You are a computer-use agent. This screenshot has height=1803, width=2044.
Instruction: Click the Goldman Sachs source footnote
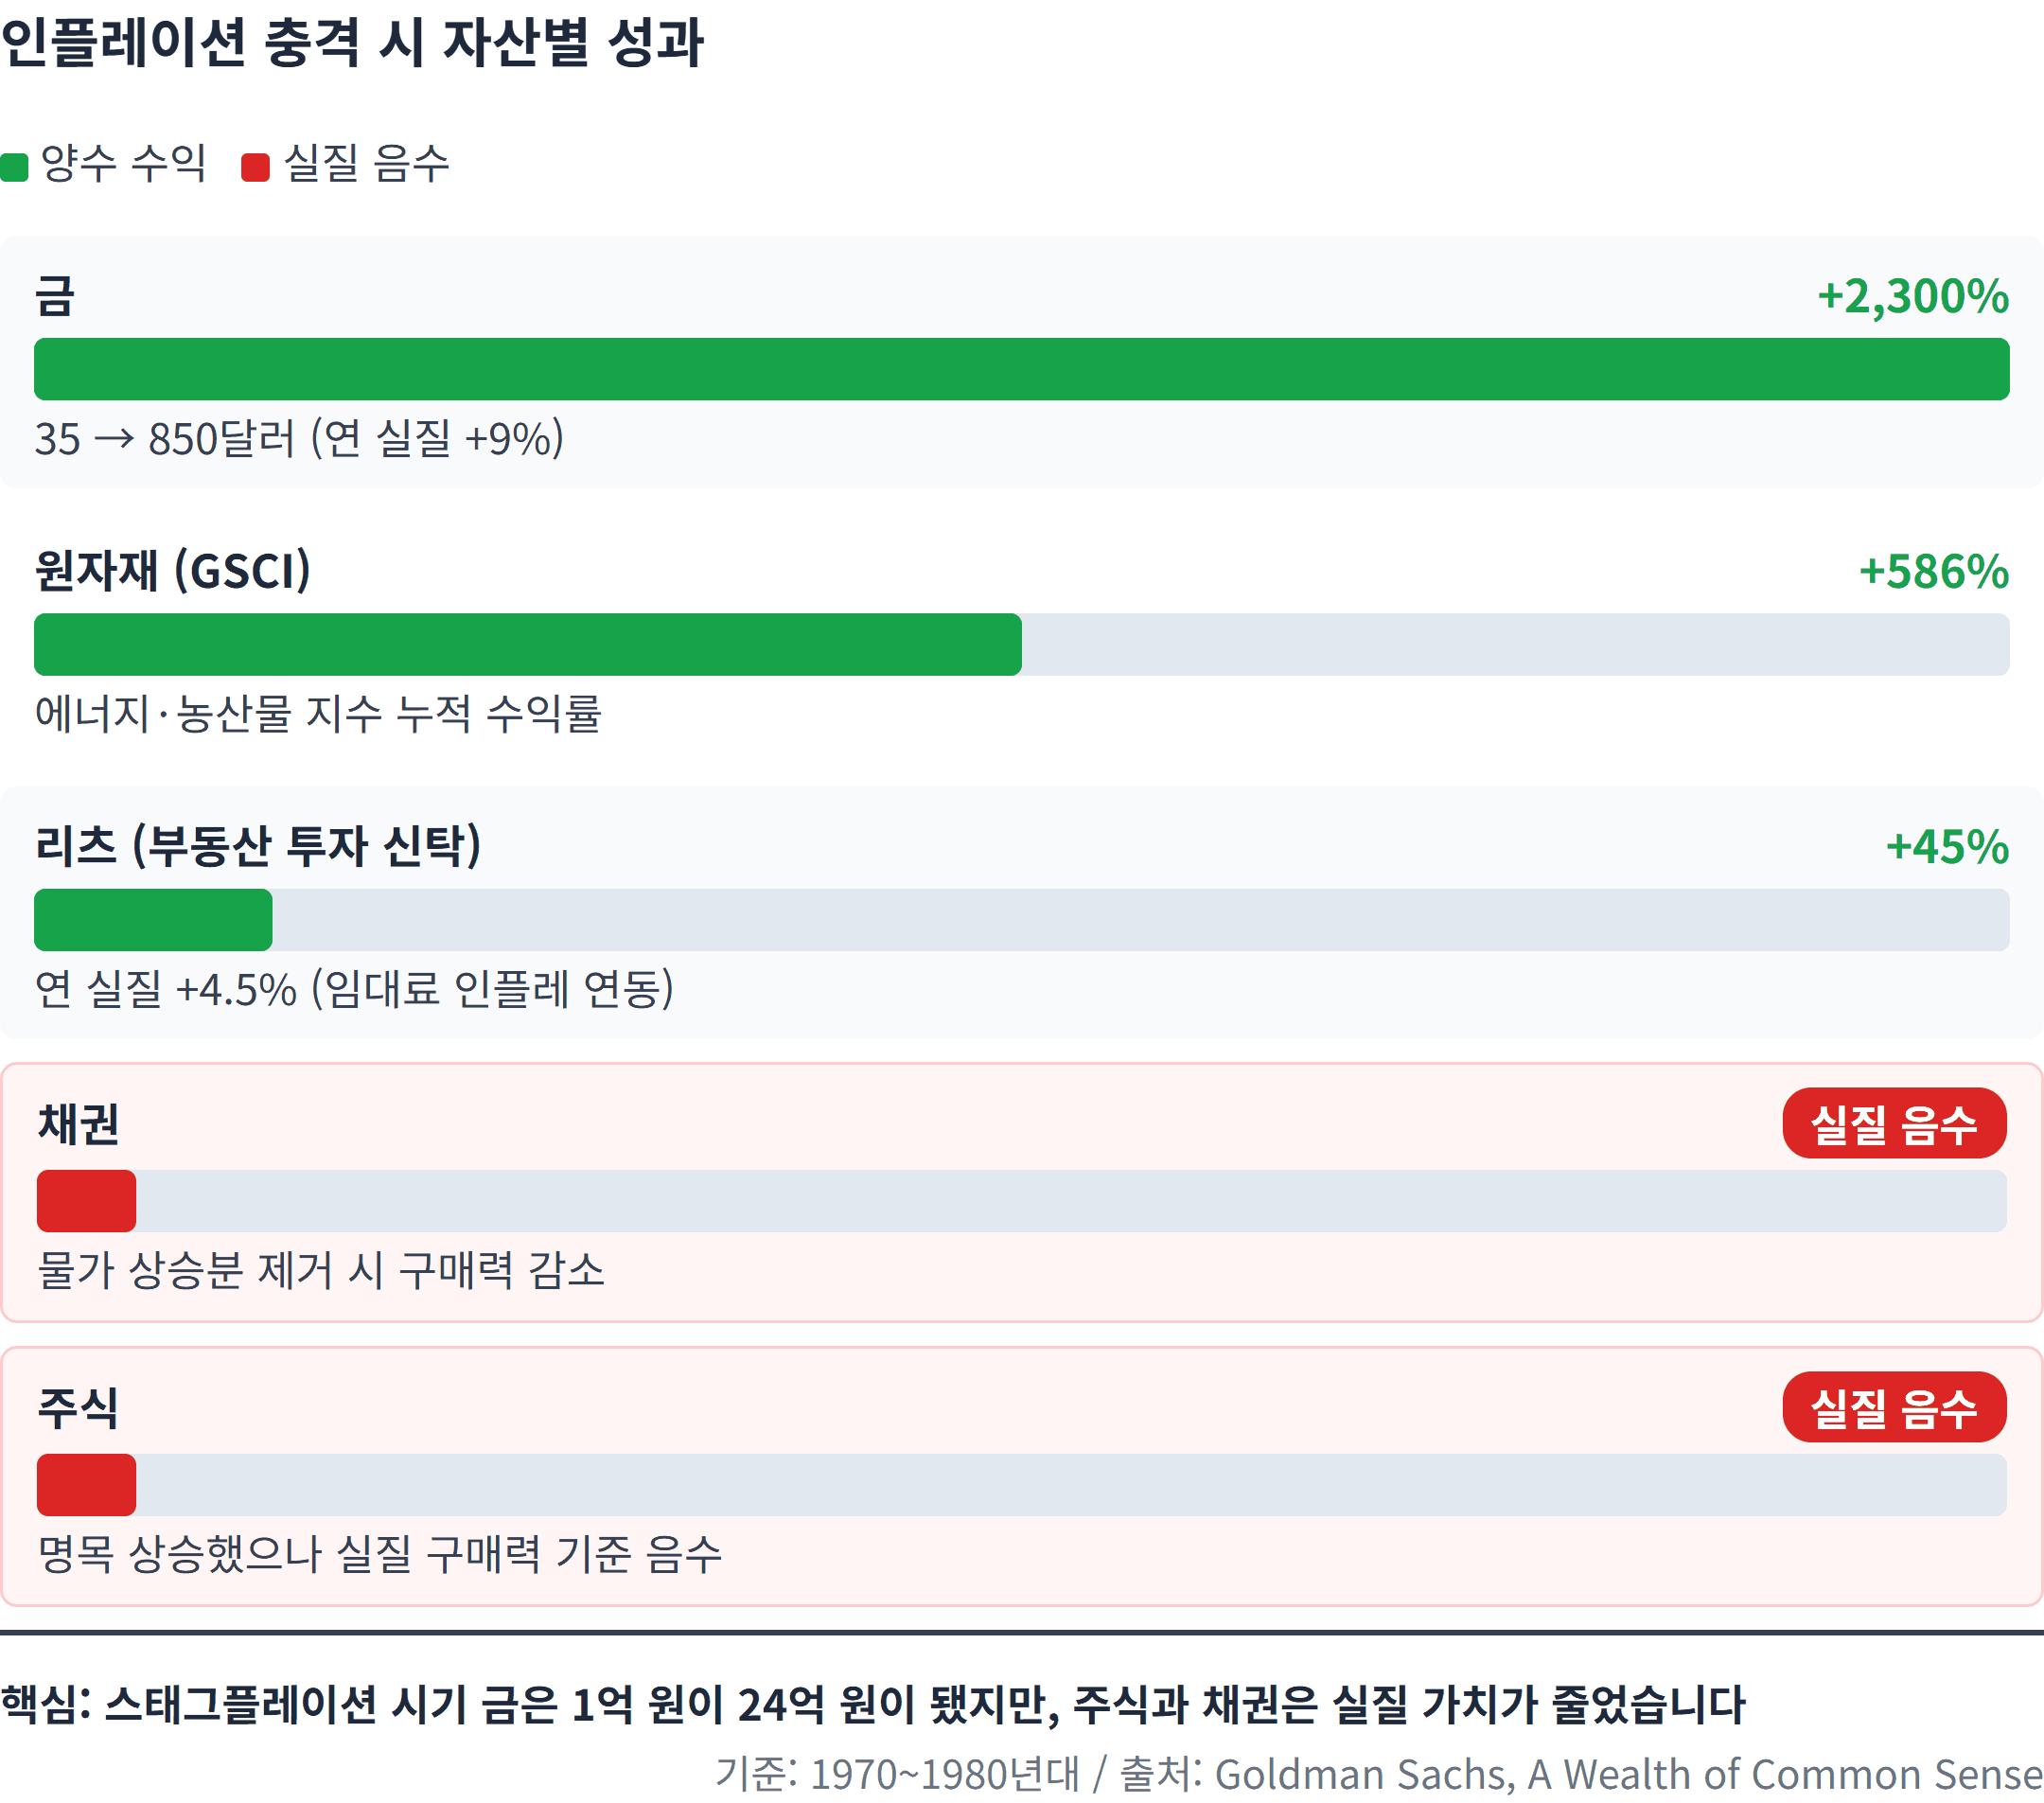point(1379,1773)
